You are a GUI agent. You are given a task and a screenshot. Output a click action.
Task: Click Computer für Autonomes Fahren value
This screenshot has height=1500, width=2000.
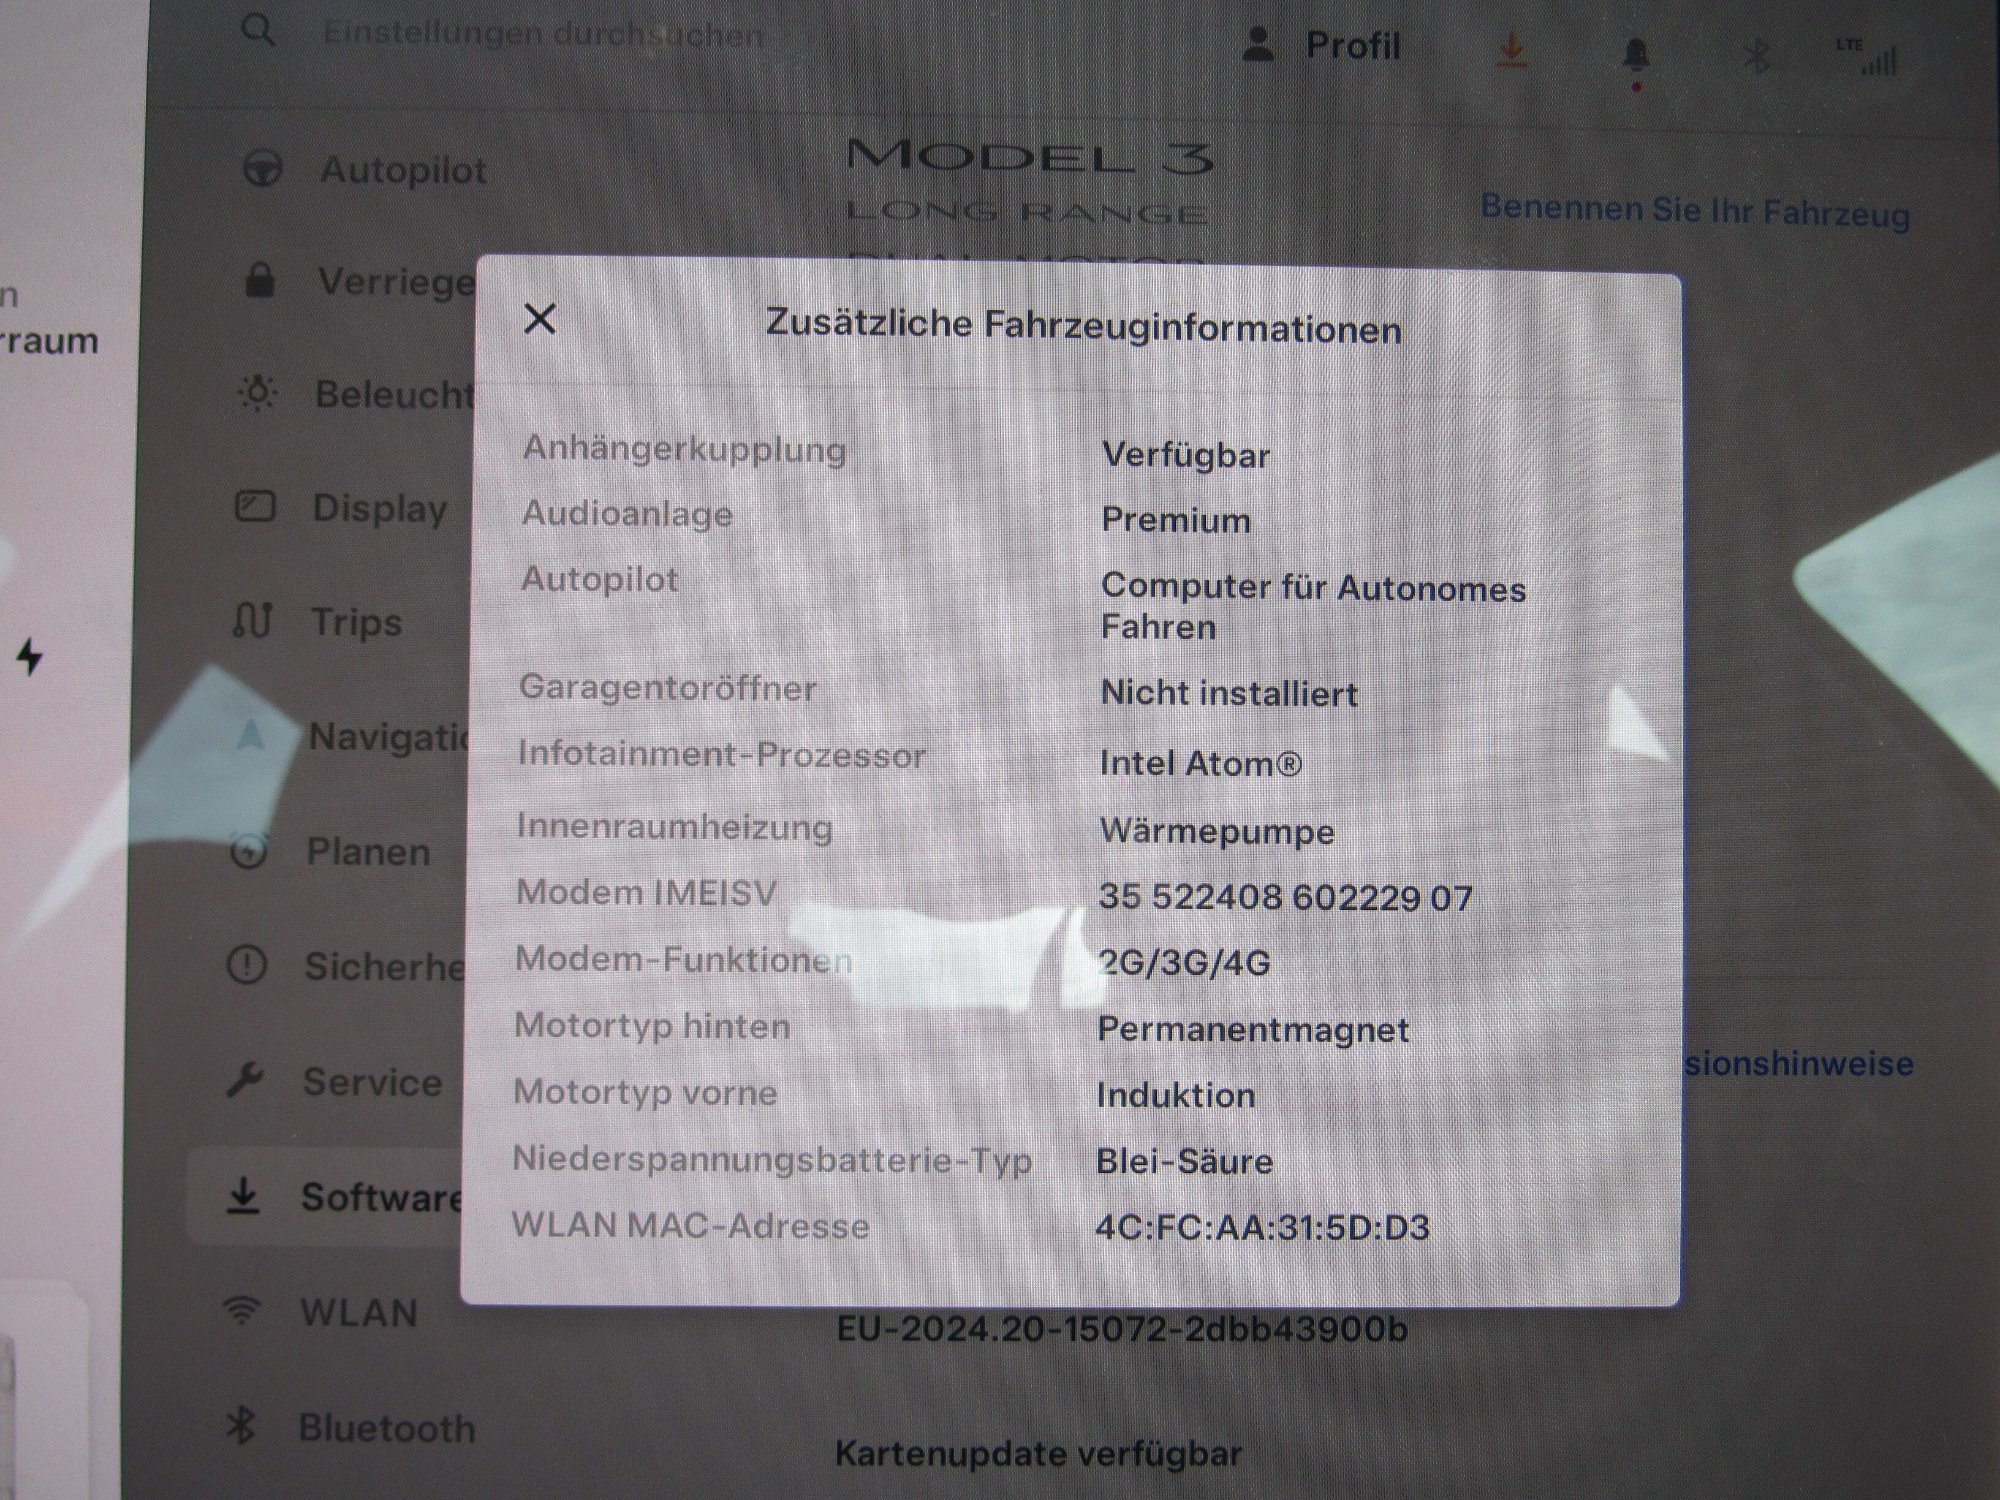[x=1313, y=606]
